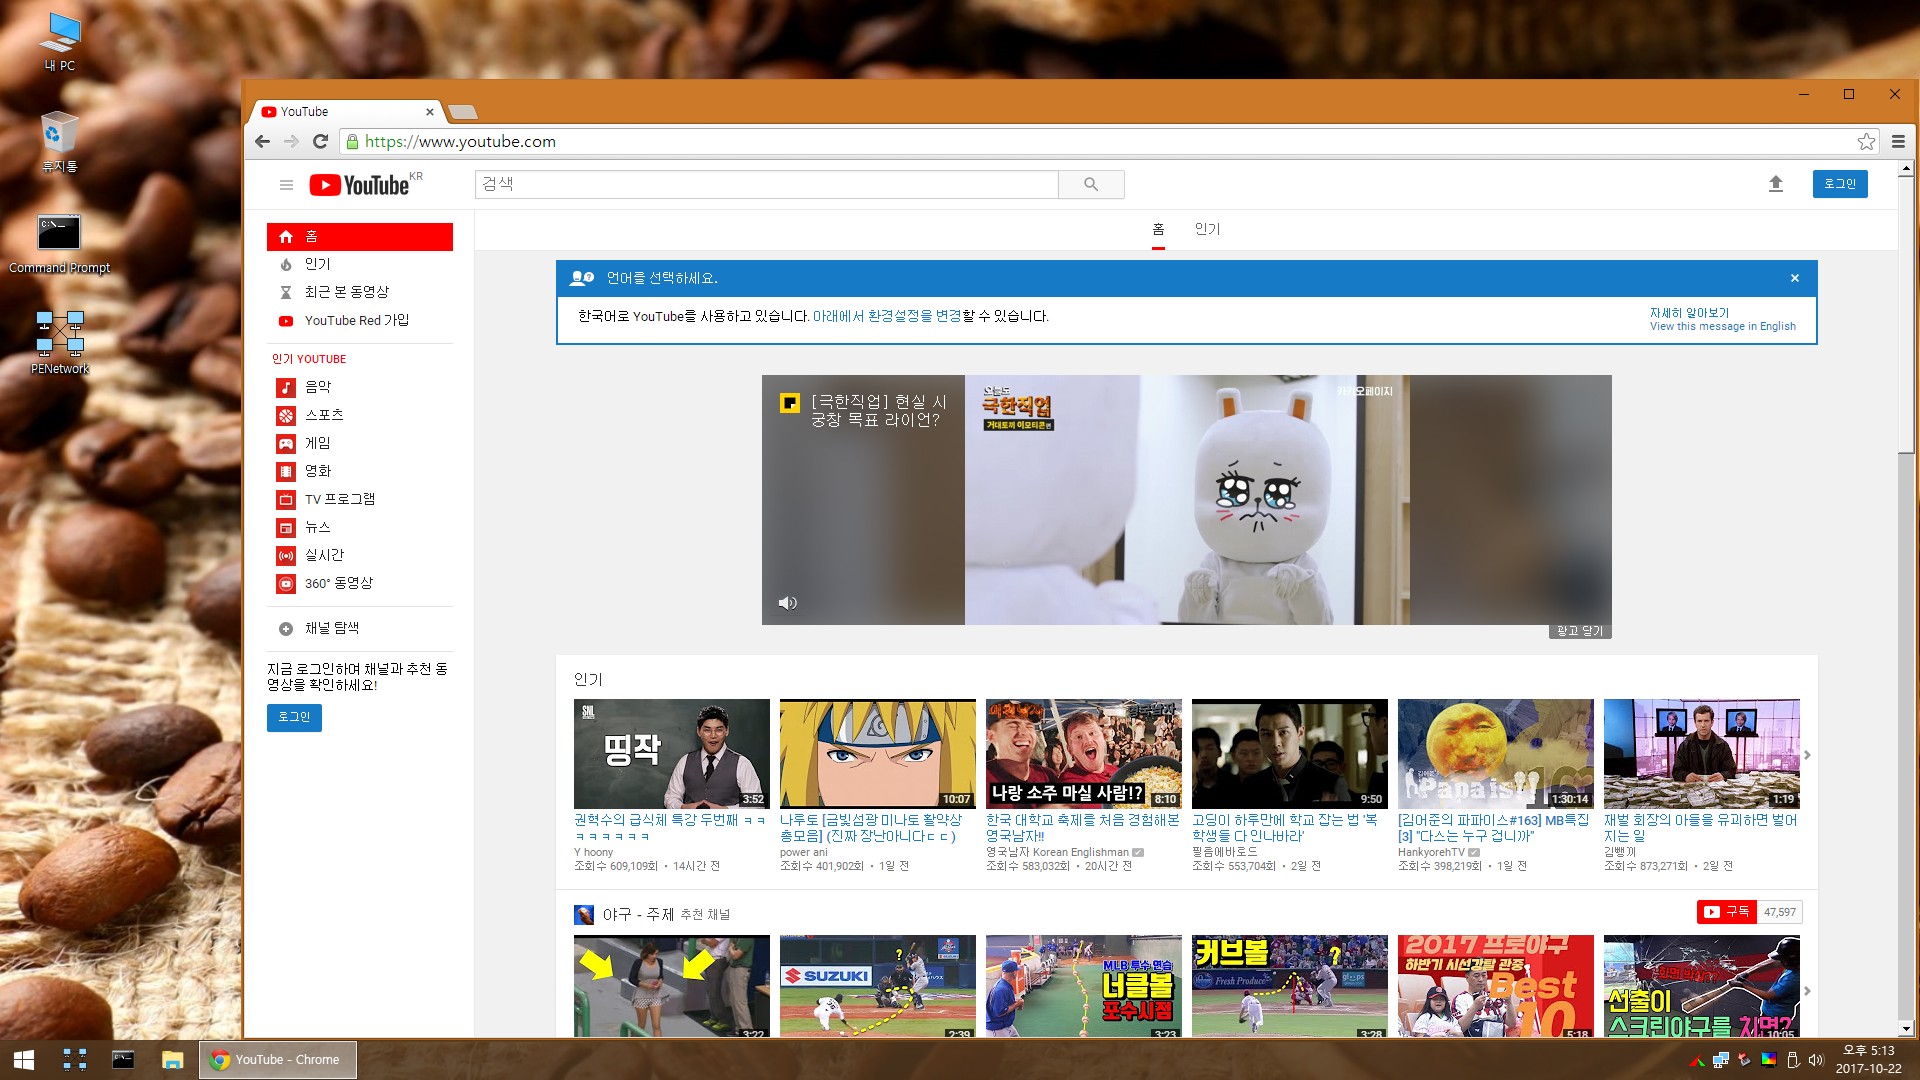
Task: Open the Windows Start menu
Action: [24, 1059]
